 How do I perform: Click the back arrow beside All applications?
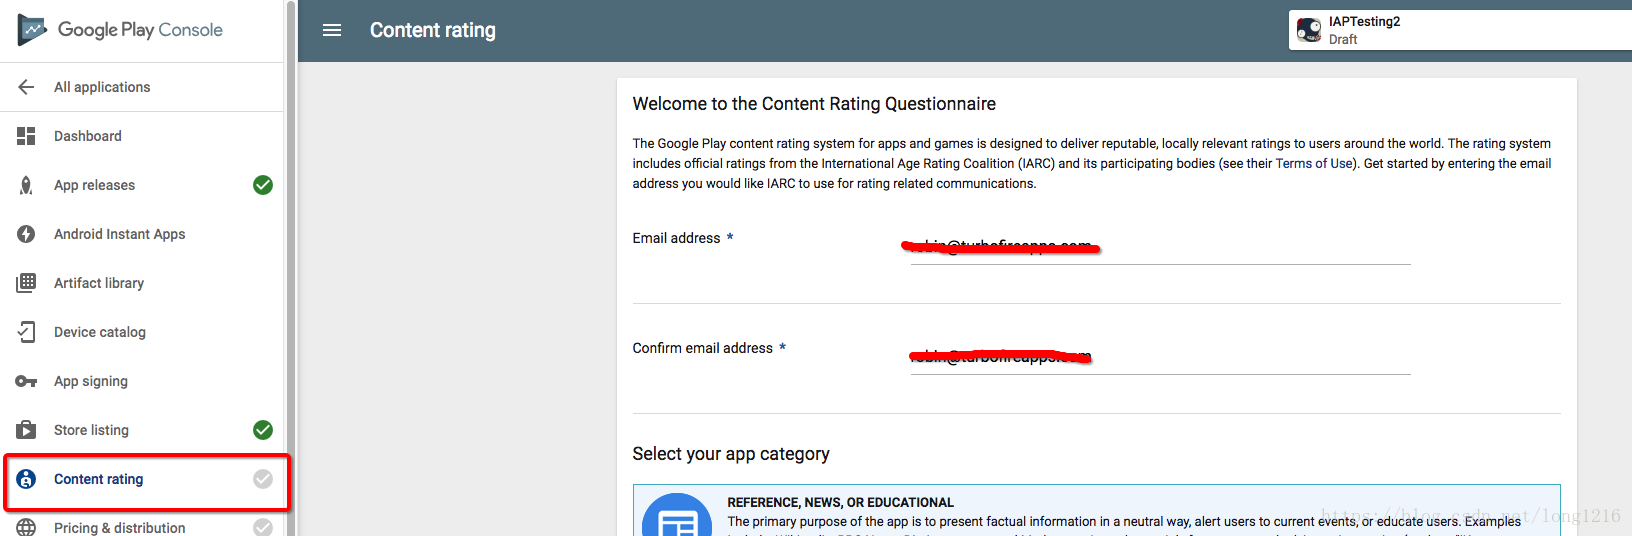[27, 87]
